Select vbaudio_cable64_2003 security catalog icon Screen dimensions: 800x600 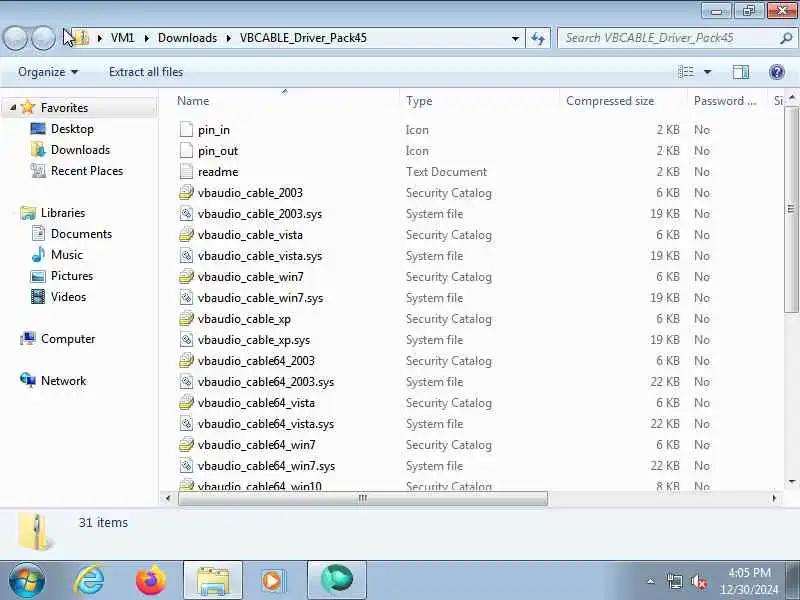click(x=186, y=360)
